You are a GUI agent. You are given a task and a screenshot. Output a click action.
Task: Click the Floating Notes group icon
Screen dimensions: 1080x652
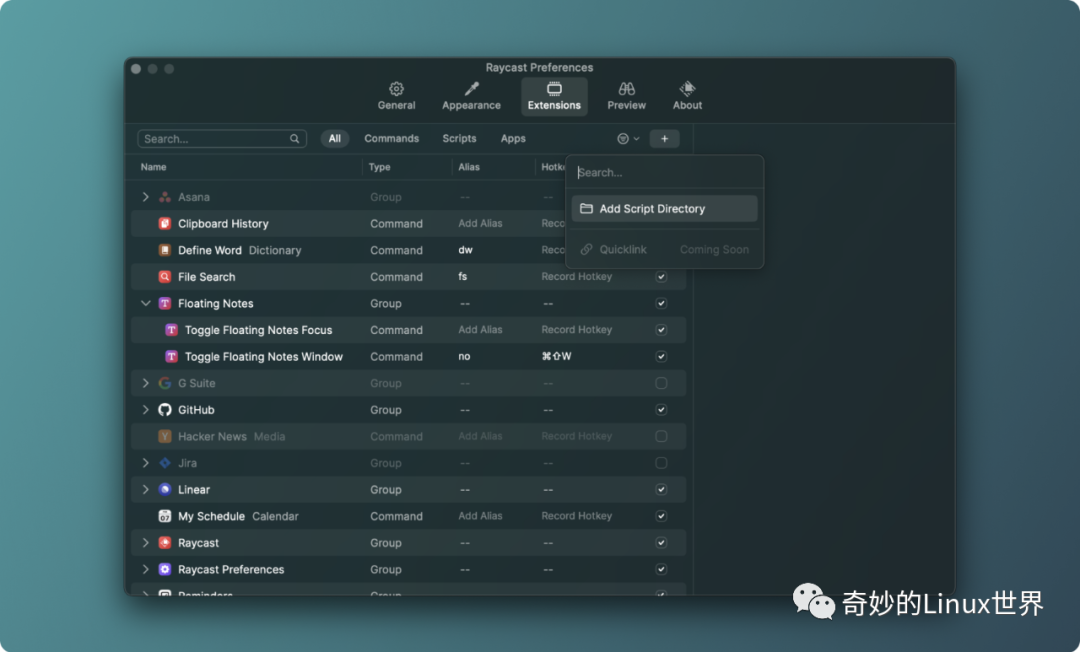coord(165,303)
